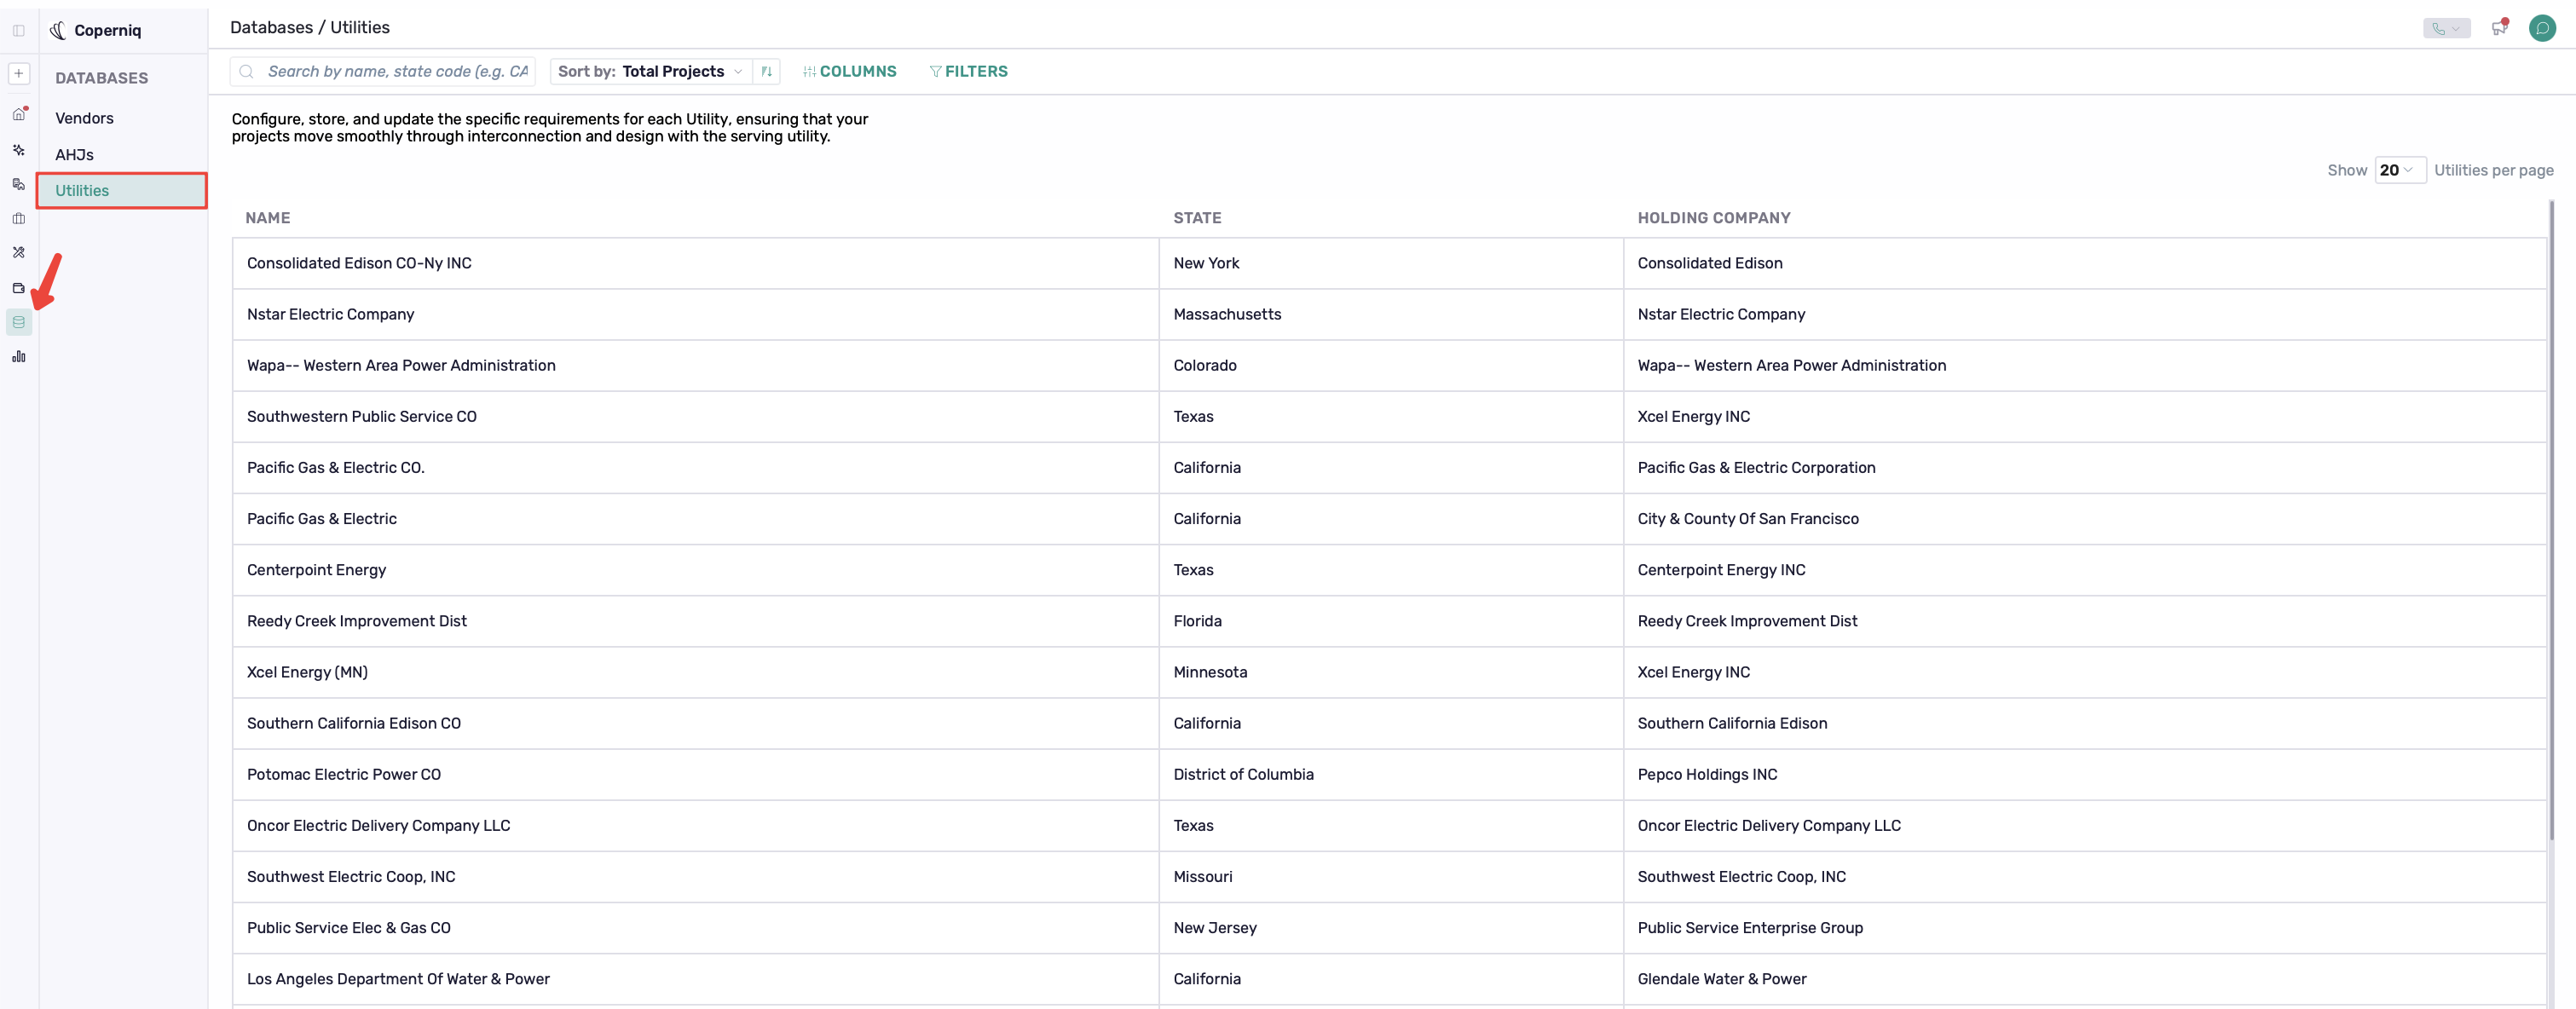Select AHJs in the Databases menu
The image size is (2576, 1009).
(74, 155)
